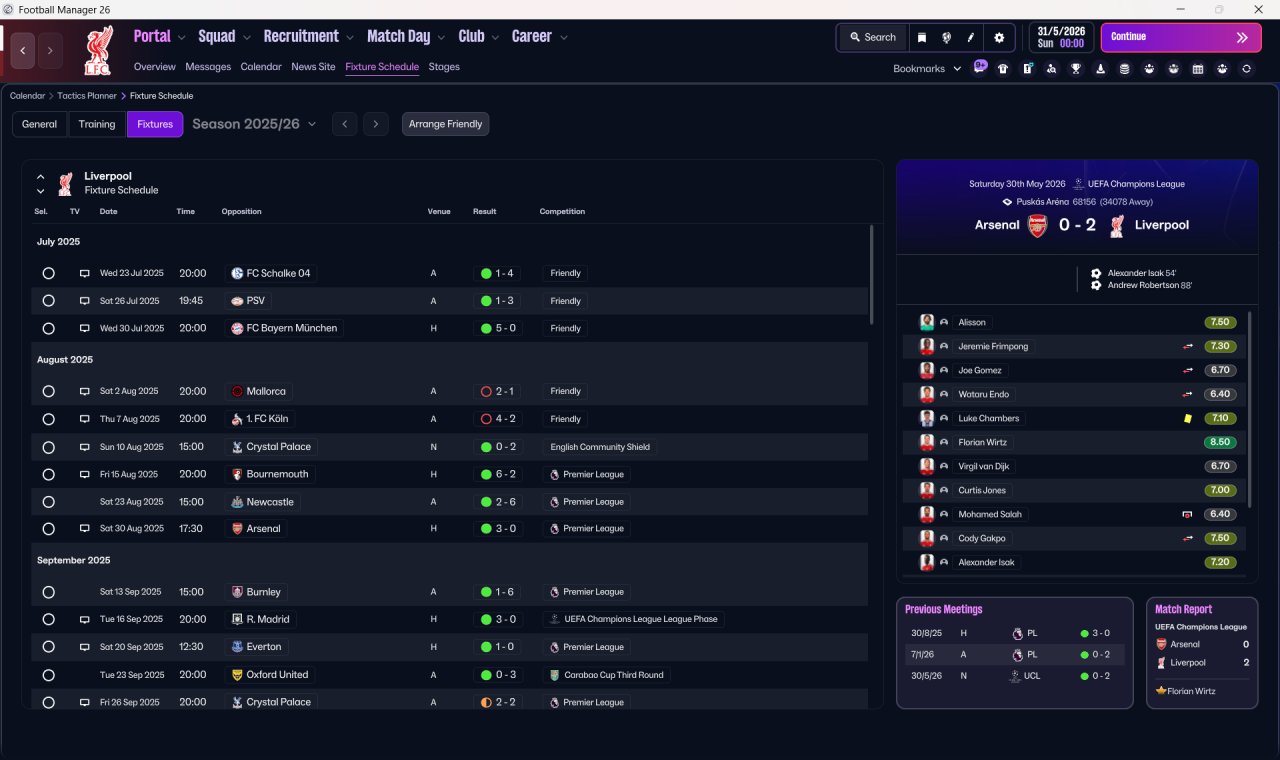The image size is (1280, 760).
Task: Go forward with the right arrow navigation button
Action: 50,51
